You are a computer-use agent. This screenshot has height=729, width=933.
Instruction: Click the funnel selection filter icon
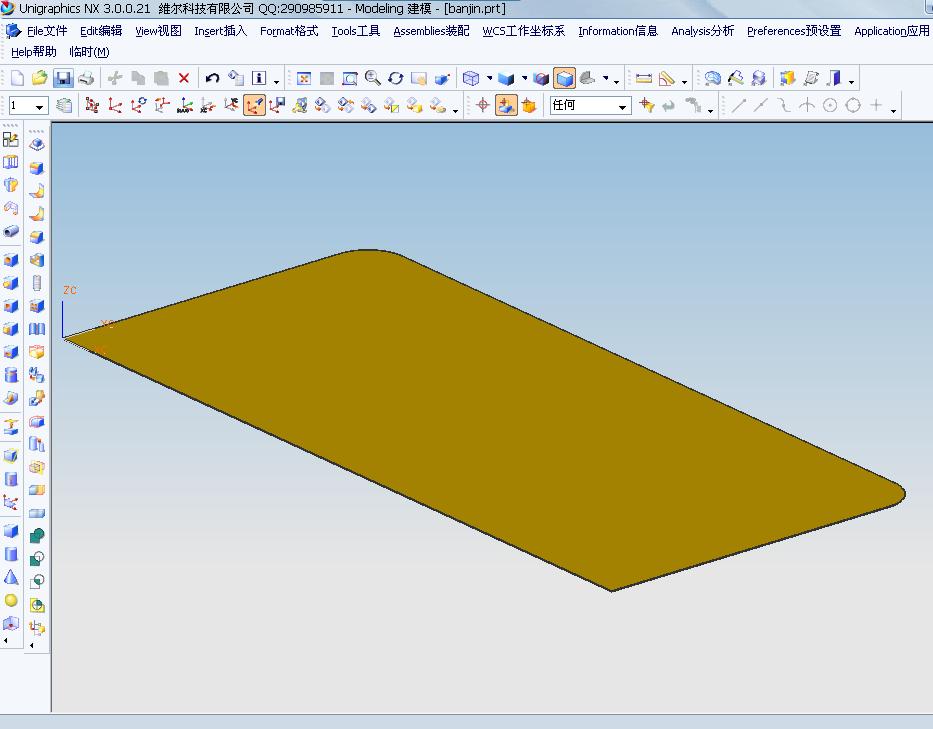tap(647, 106)
